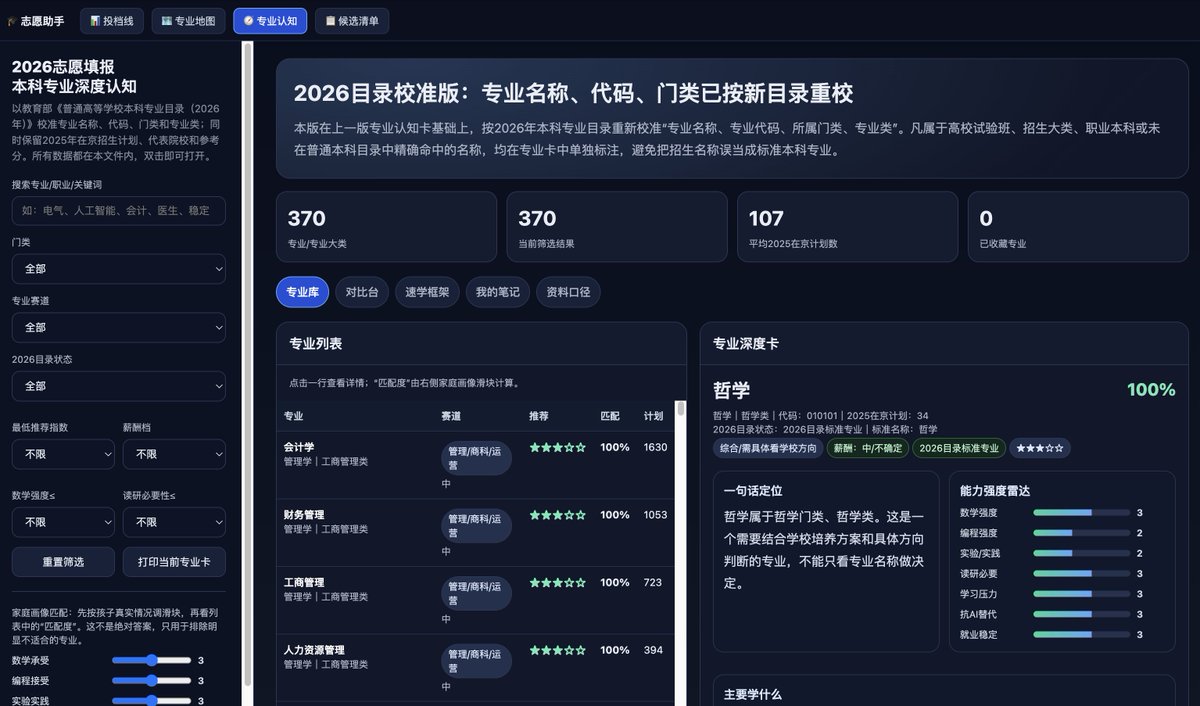
Task: Click the 计划 column header
Action: (654, 416)
